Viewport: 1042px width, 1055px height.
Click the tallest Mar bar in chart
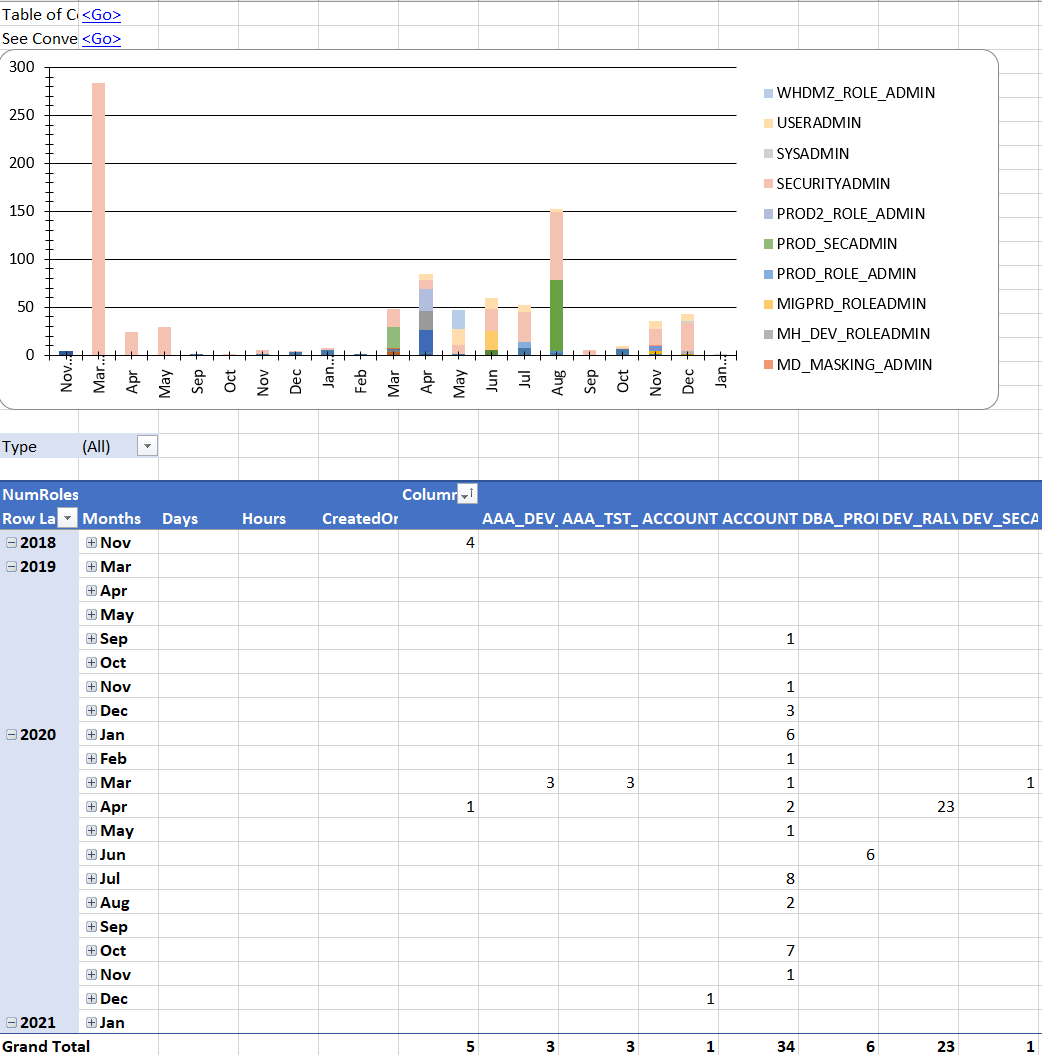pos(99,218)
